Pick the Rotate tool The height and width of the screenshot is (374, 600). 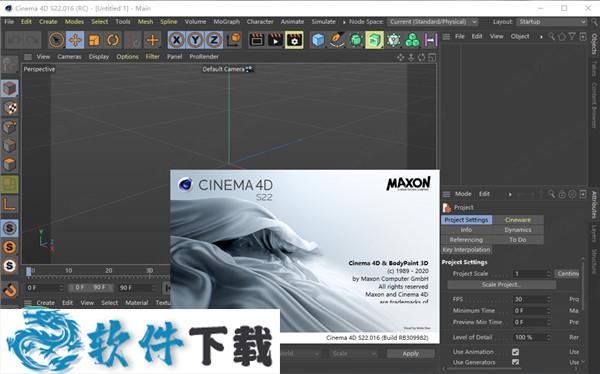(x=113, y=40)
